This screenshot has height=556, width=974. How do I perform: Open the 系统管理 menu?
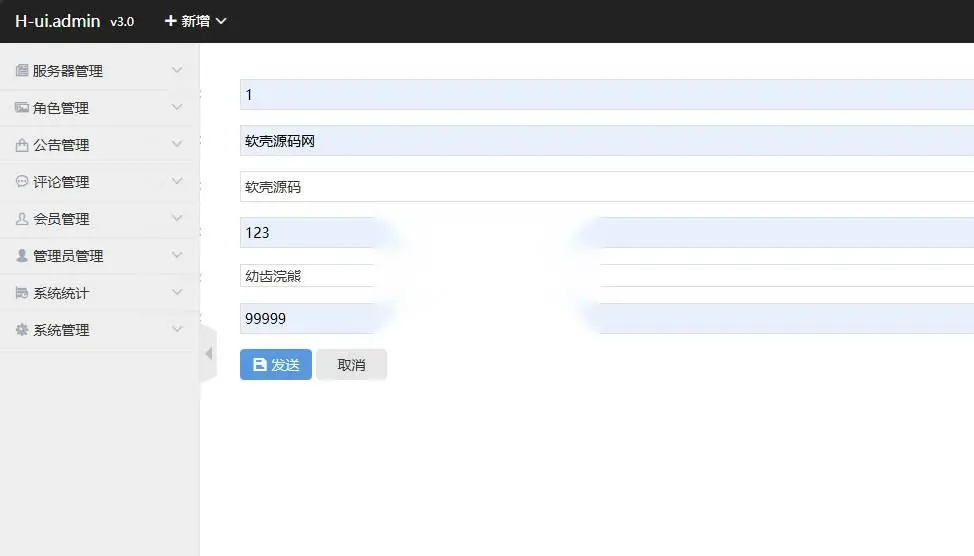pyautogui.click(x=99, y=329)
